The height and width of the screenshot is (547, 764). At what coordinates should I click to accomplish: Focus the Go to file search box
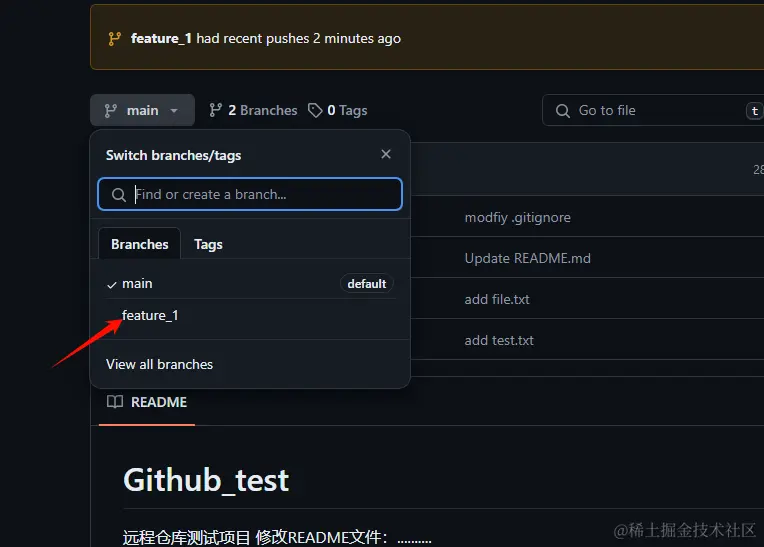pos(653,111)
